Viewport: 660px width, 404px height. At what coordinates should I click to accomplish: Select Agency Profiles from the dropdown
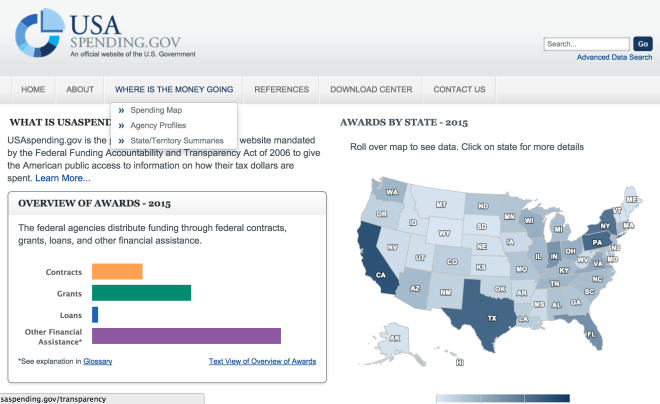tap(158, 125)
